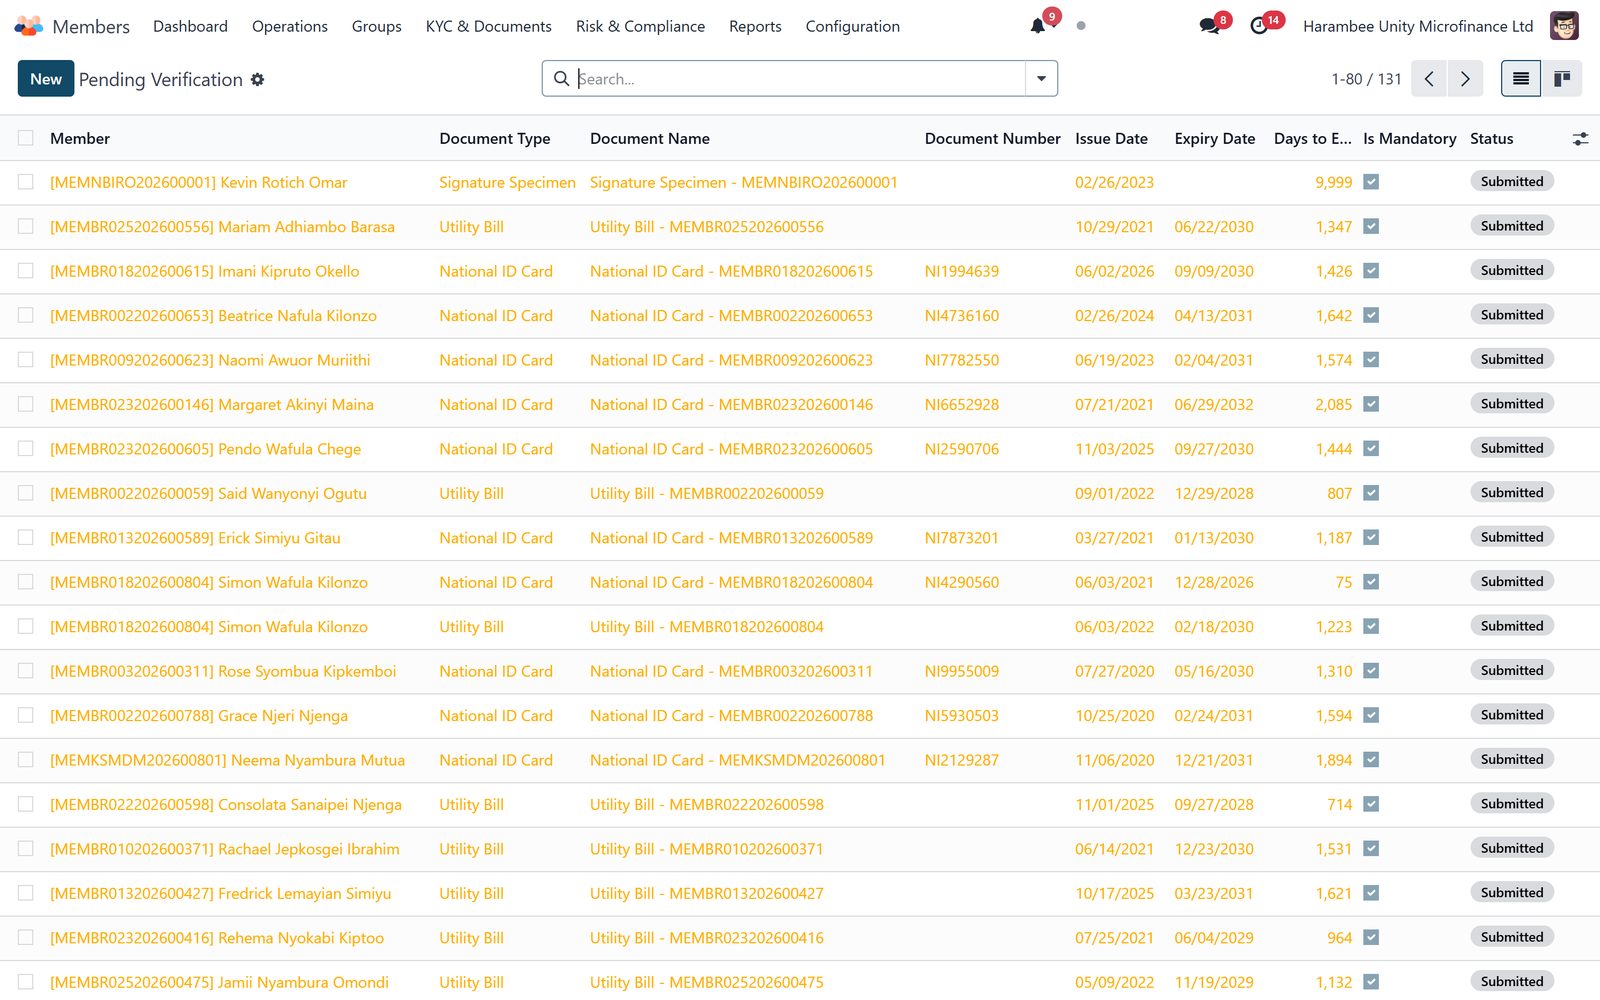Open the chat messages icon
The height and width of the screenshot is (1000, 1600).
click(x=1209, y=26)
